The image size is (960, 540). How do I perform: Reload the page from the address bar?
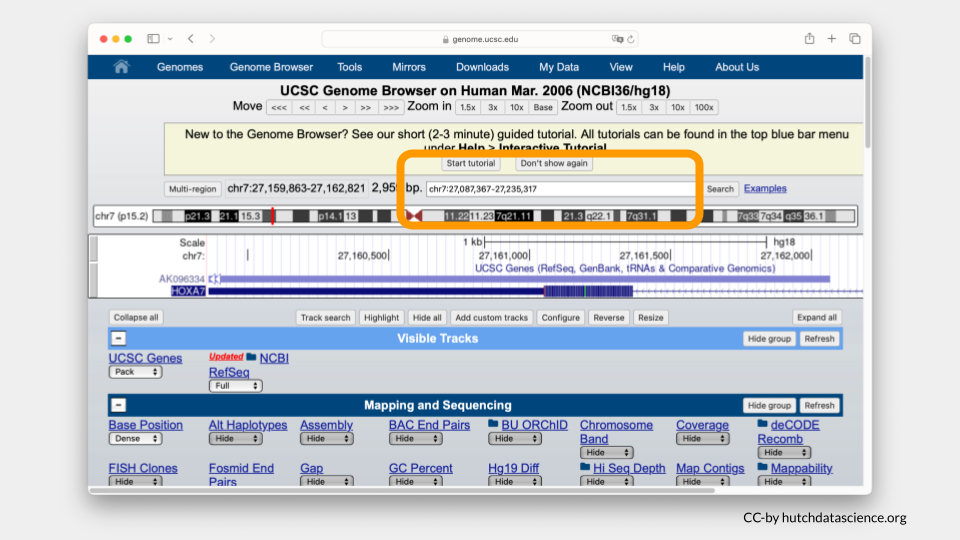631,39
